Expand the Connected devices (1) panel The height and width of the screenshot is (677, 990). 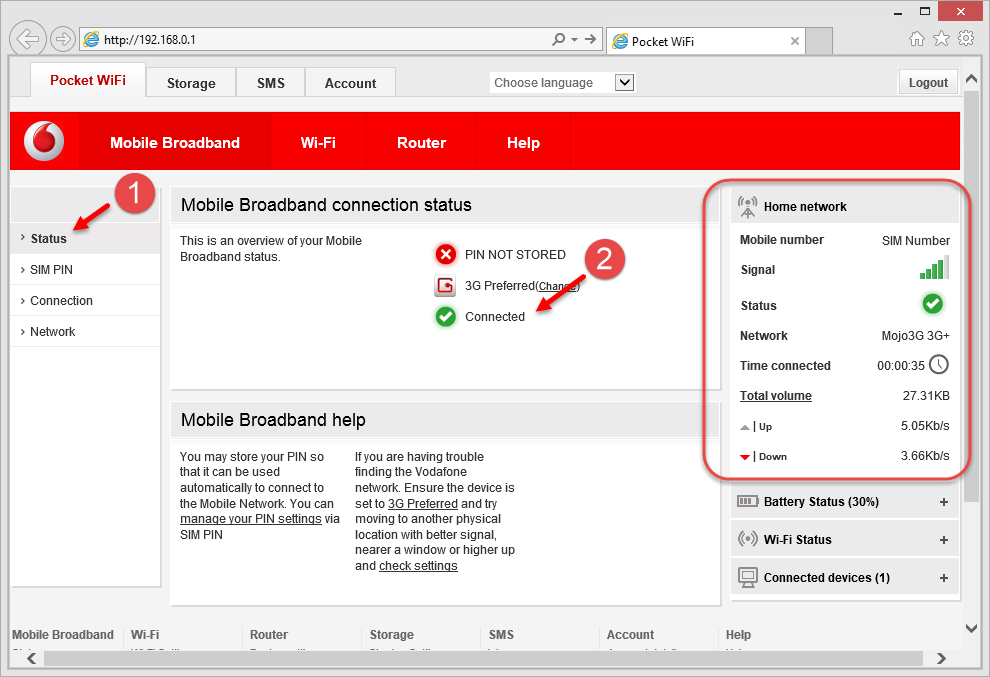coord(944,578)
